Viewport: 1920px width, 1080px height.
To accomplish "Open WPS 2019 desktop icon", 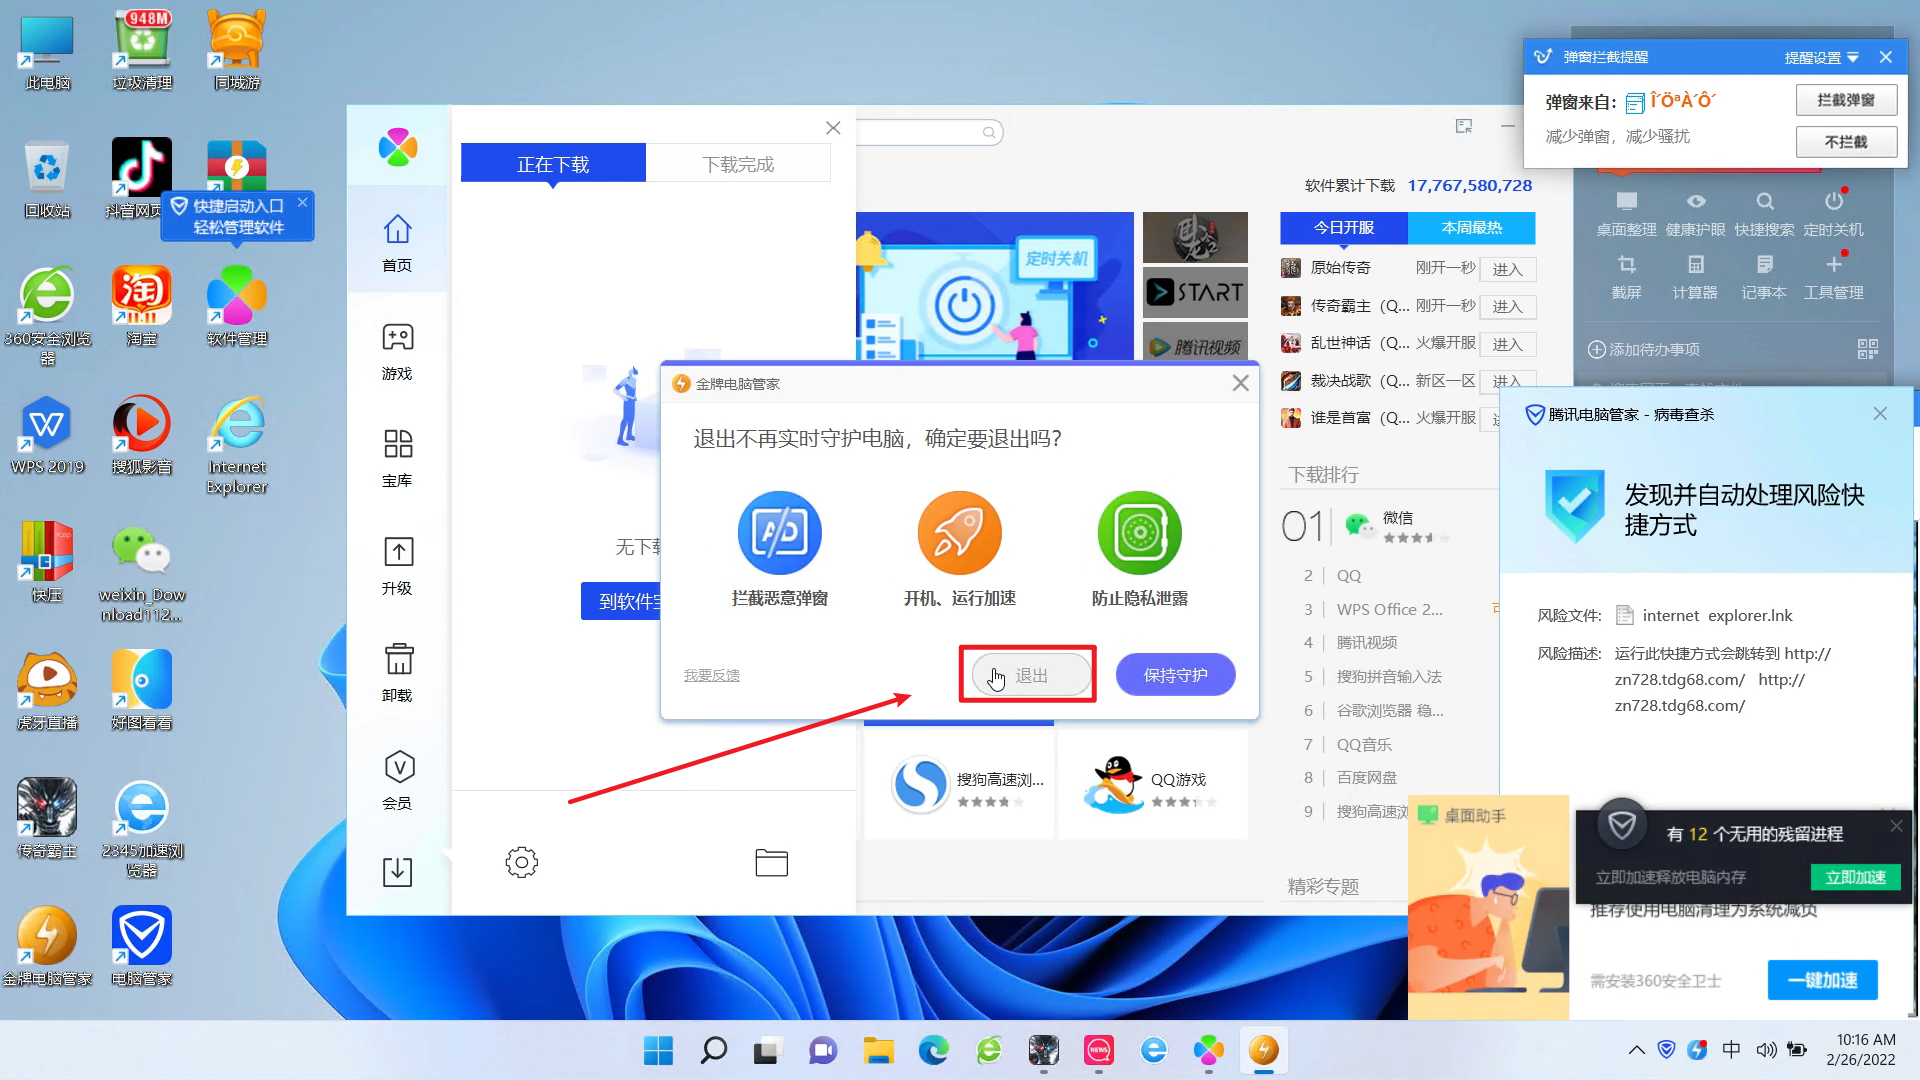I will (47, 434).
